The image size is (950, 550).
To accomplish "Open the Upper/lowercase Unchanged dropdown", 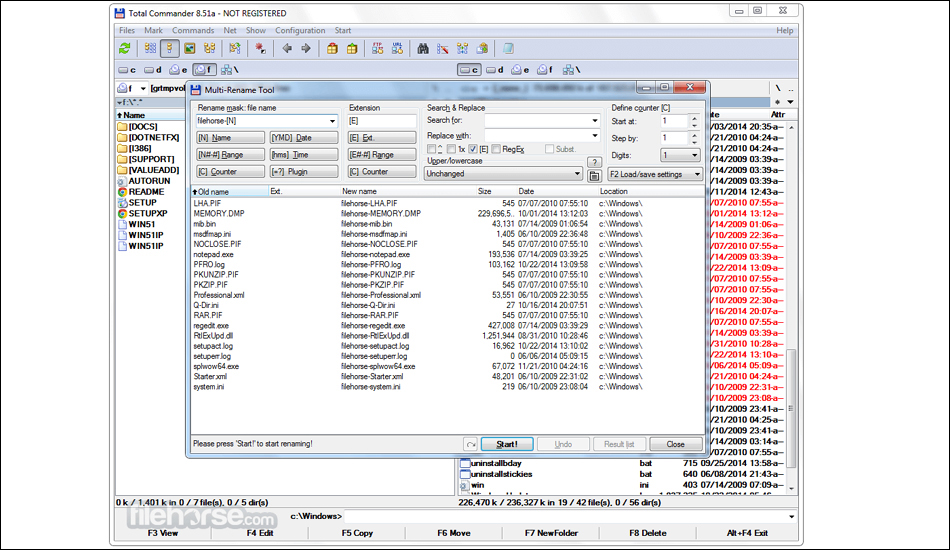I will (503, 174).
